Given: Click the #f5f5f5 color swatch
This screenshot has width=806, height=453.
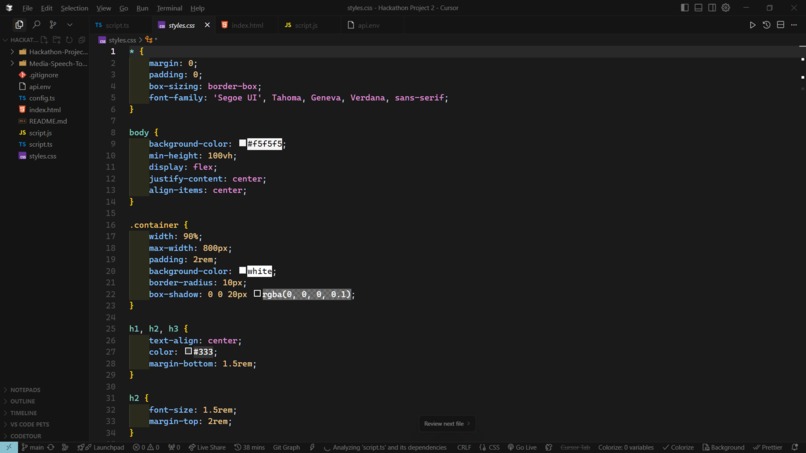Looking at the screenshot, I should 242,143.
